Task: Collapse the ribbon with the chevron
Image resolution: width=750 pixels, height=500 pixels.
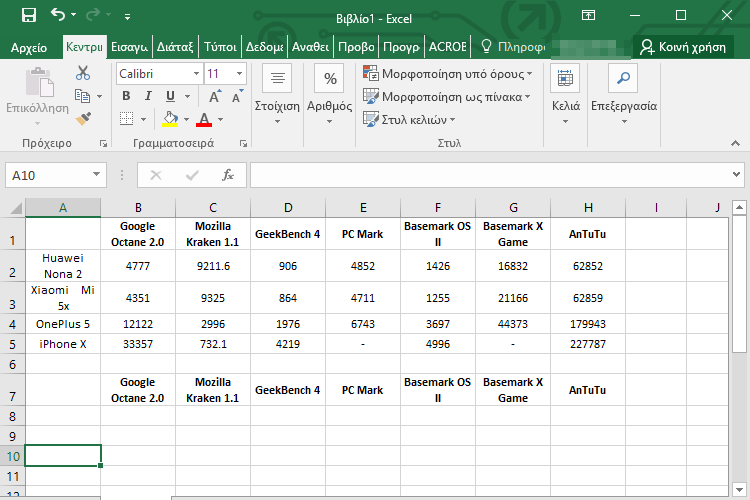Action: pos(735,144)
